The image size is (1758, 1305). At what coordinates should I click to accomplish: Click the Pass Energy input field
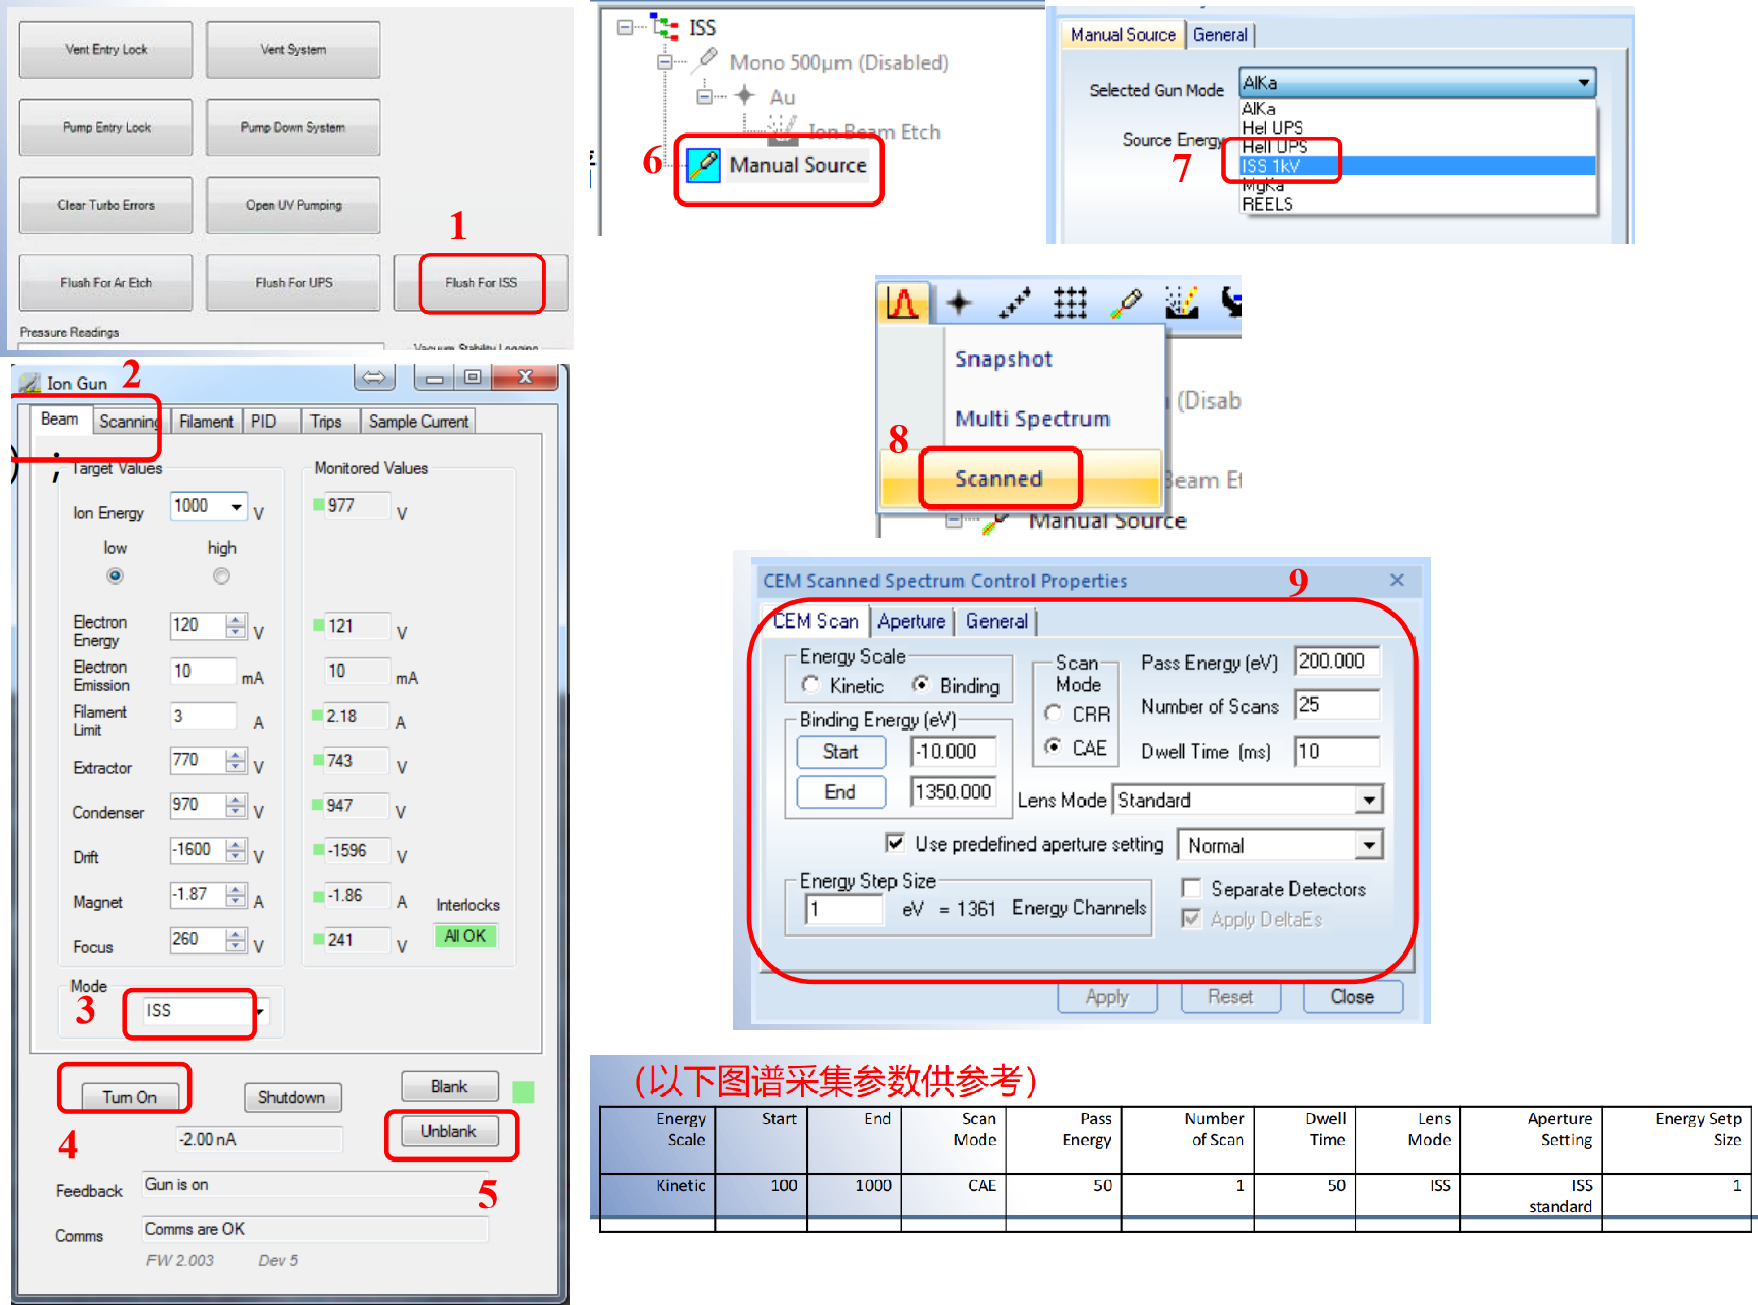(x=1335, y=661)
